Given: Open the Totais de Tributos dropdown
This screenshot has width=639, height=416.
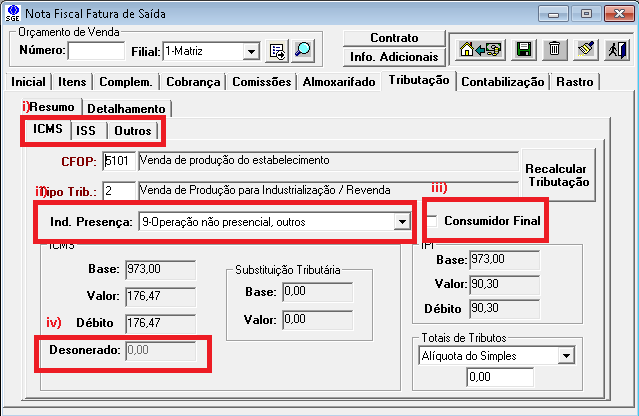Looking at the screenshot, I should pos(566,355).
